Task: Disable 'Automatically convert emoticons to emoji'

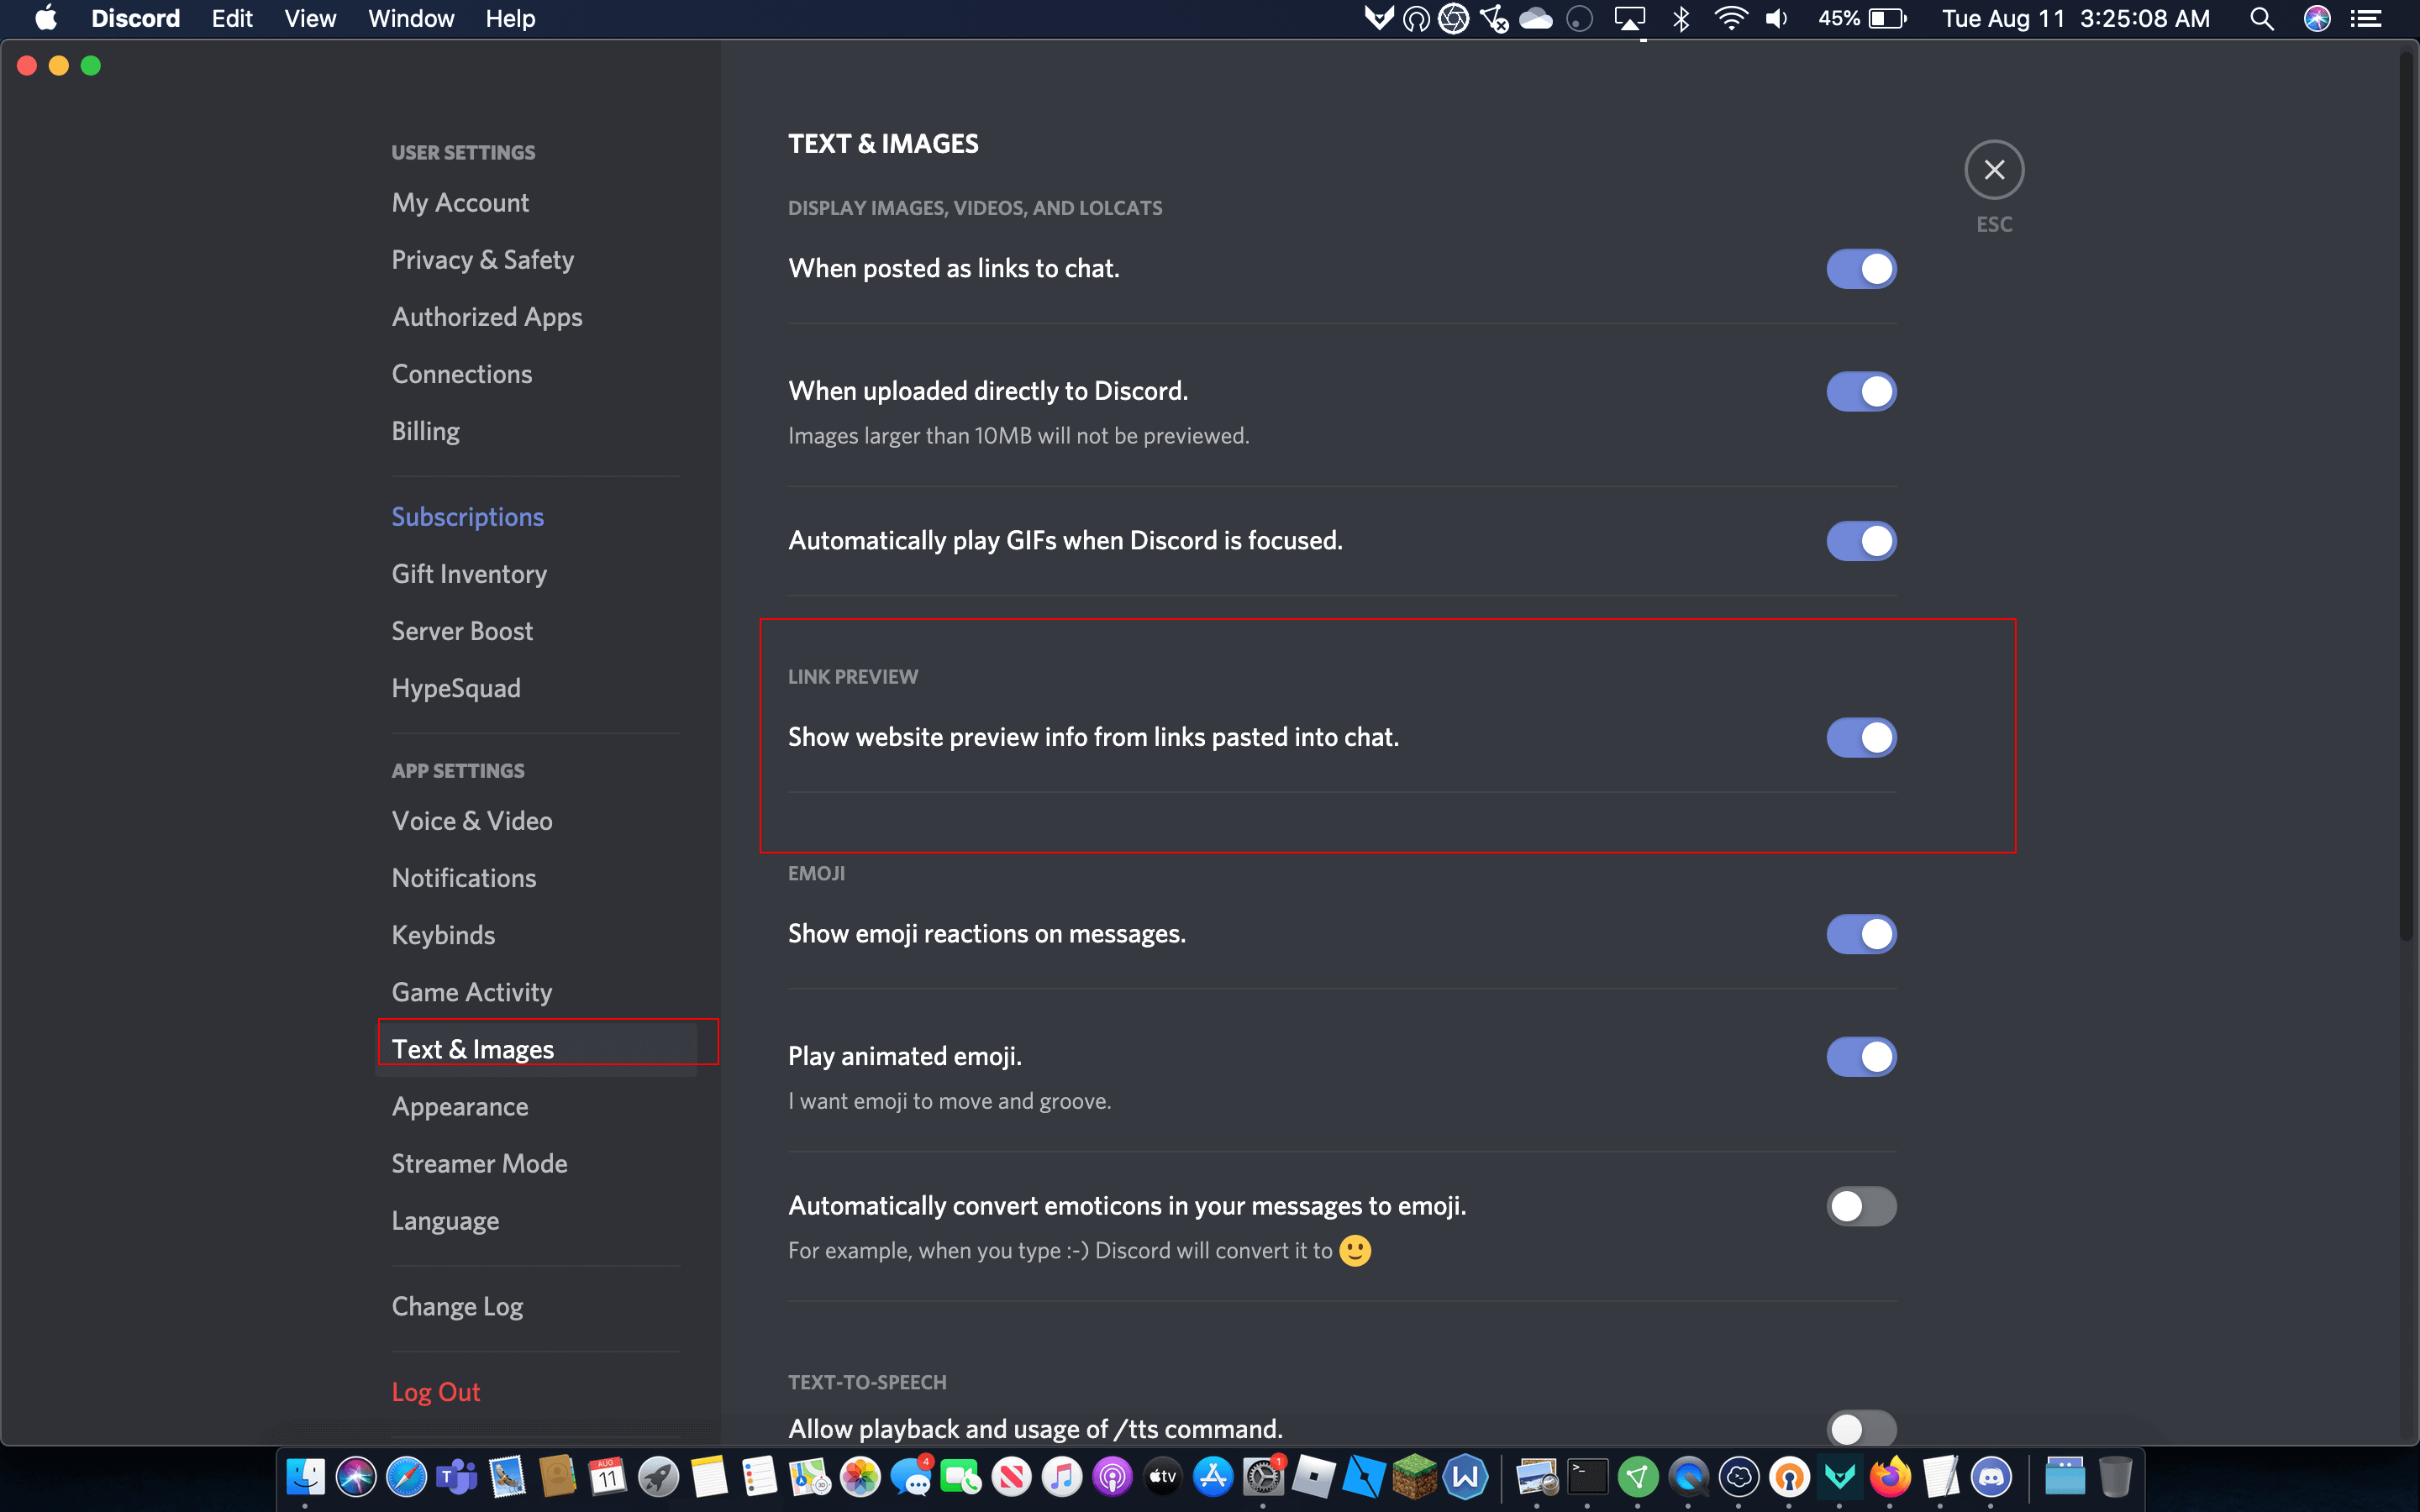Action: click(1859, 1205)
